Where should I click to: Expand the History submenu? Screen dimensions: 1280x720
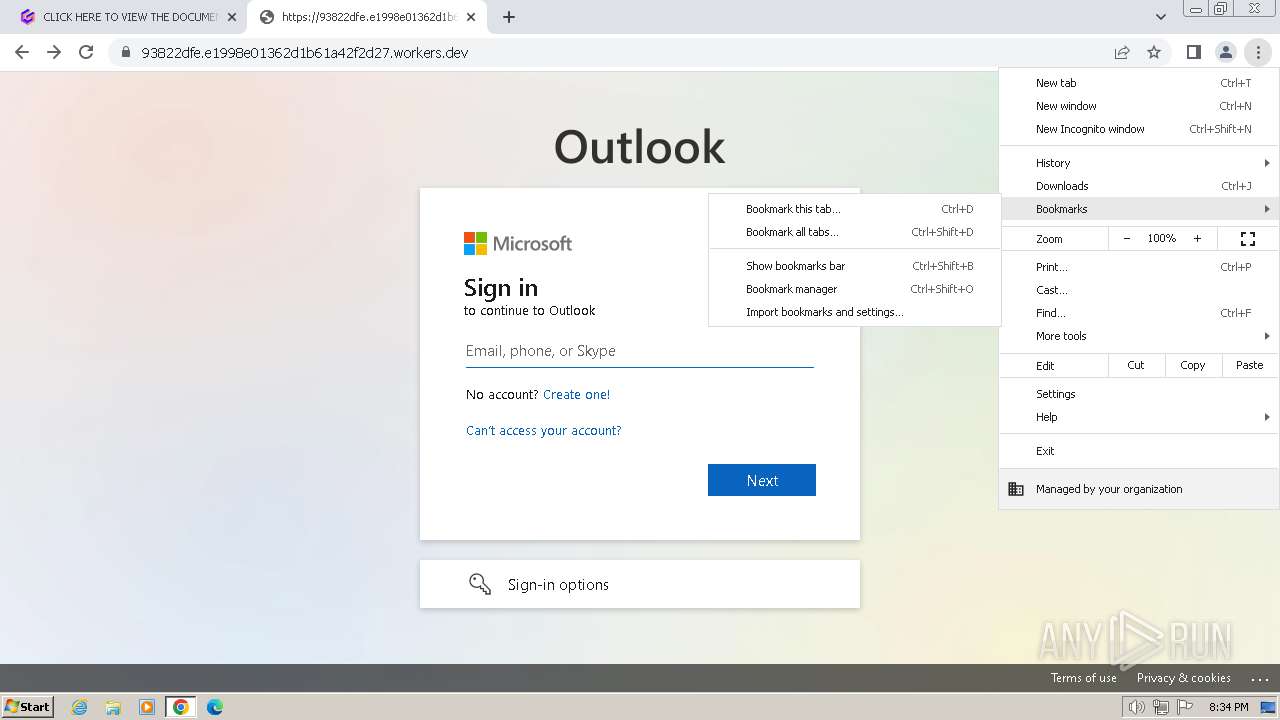1139,163
